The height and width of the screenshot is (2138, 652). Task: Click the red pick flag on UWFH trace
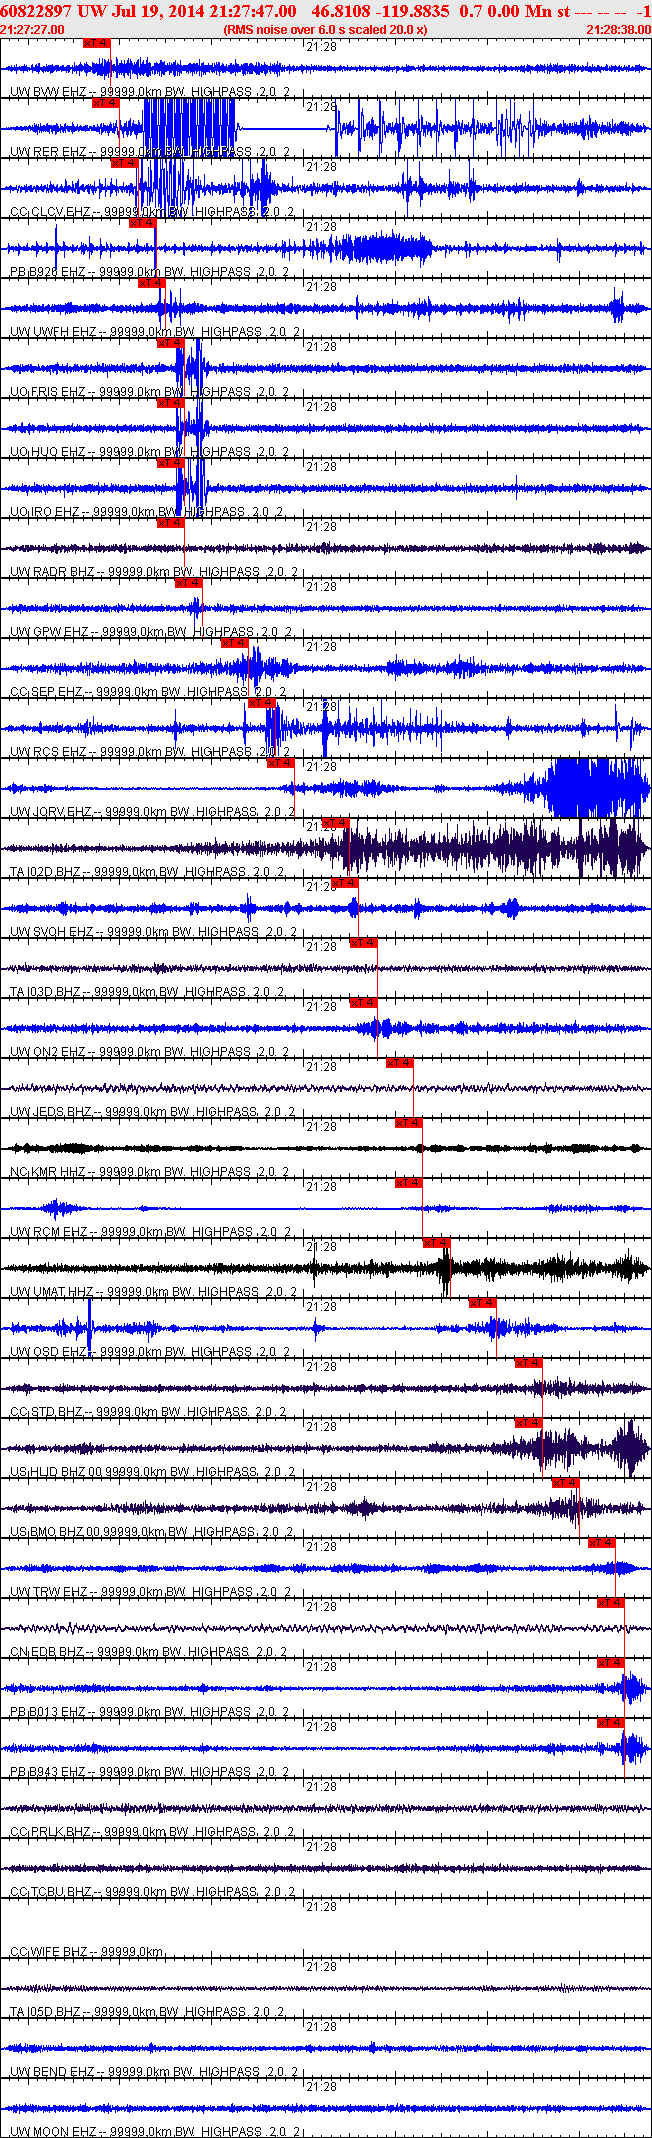151,283
